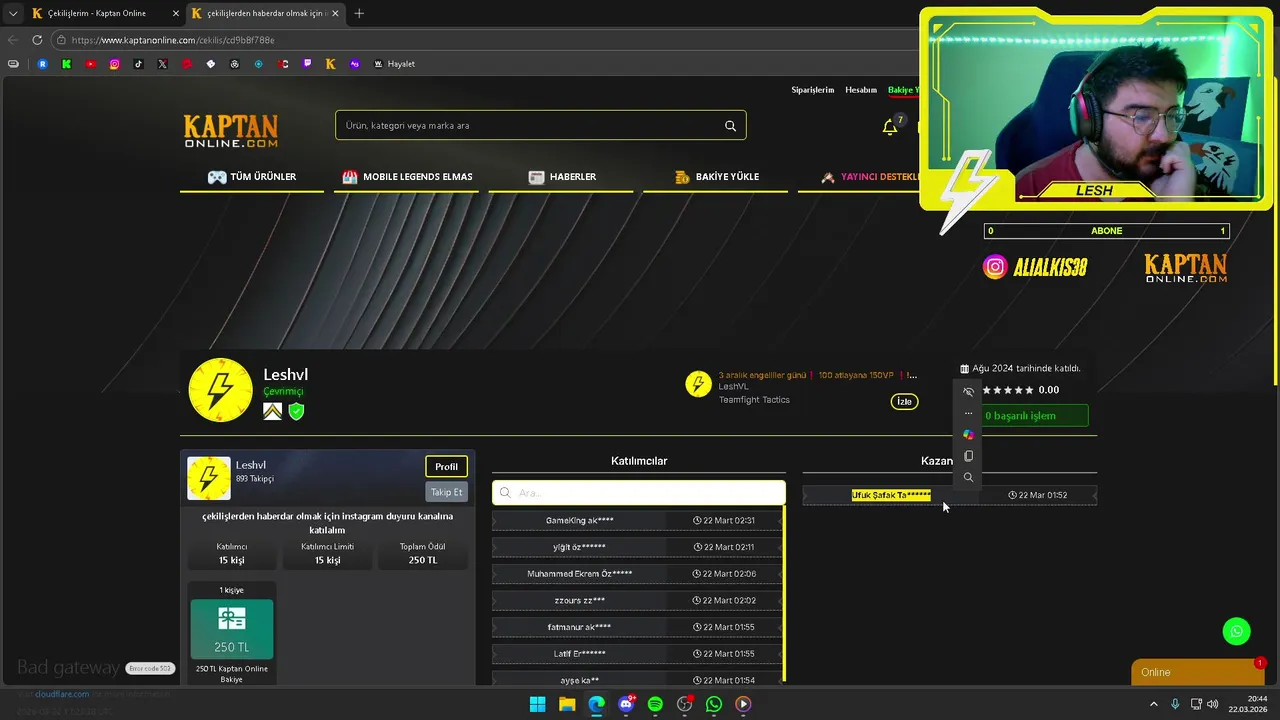Select participant fatmanur ak****

[x=580, y=627]
